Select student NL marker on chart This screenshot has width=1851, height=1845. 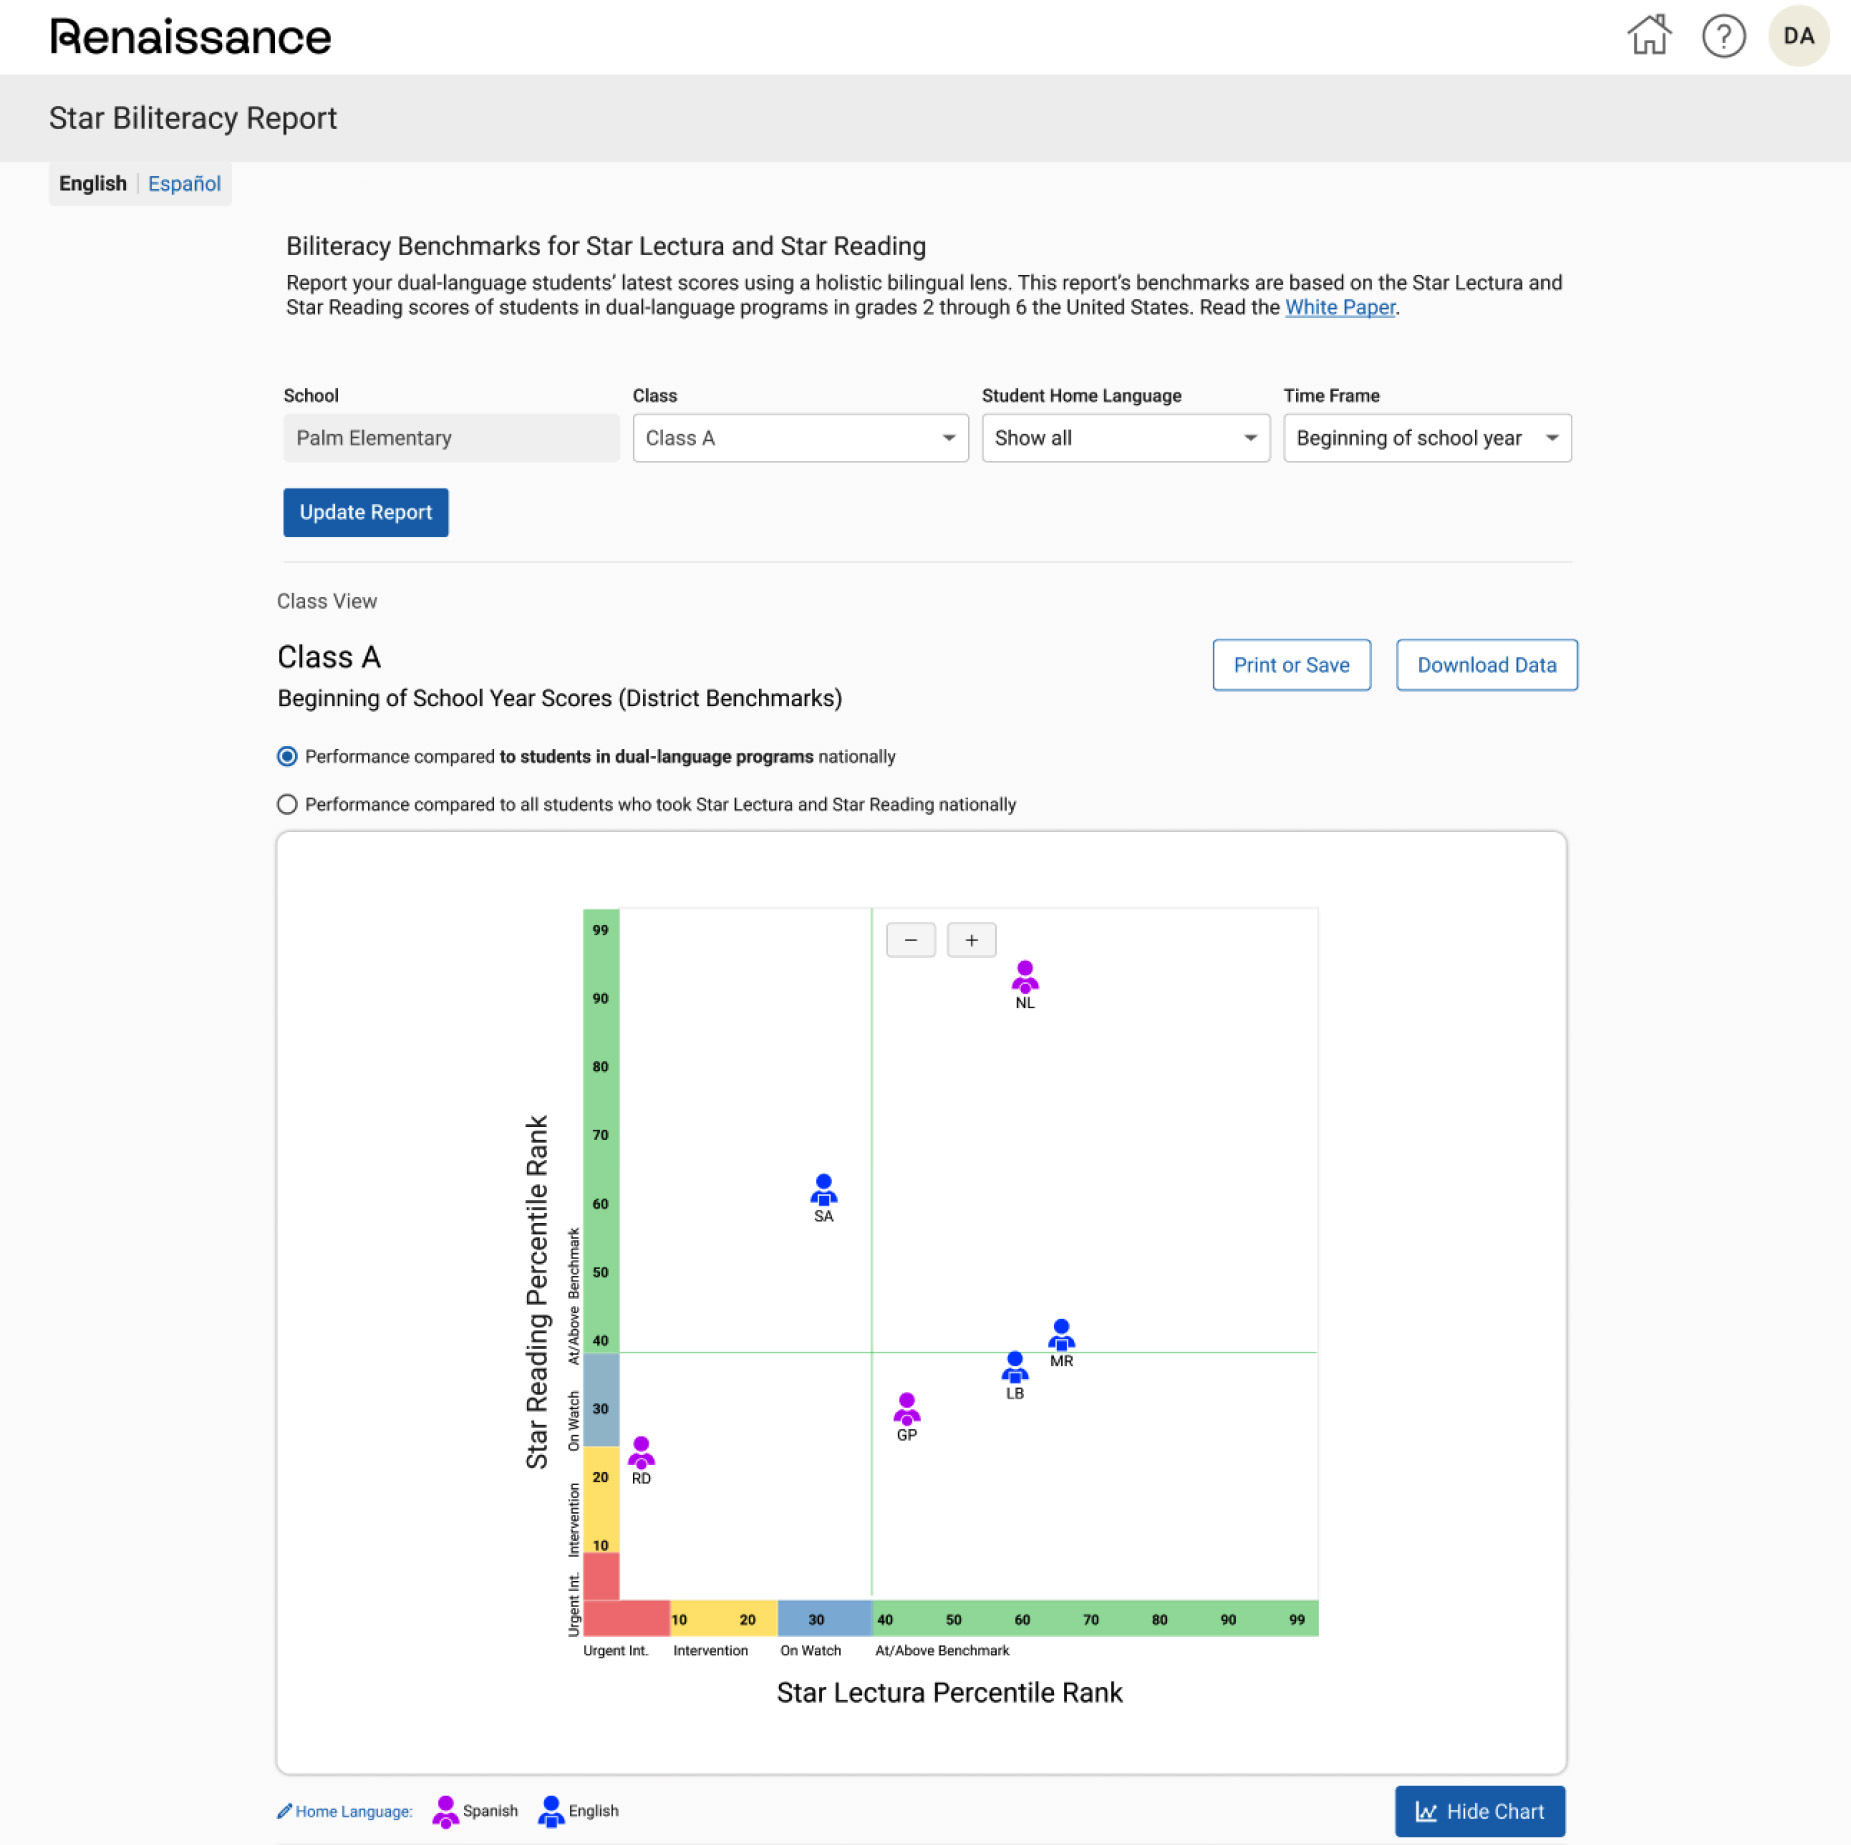(1024, 976)
